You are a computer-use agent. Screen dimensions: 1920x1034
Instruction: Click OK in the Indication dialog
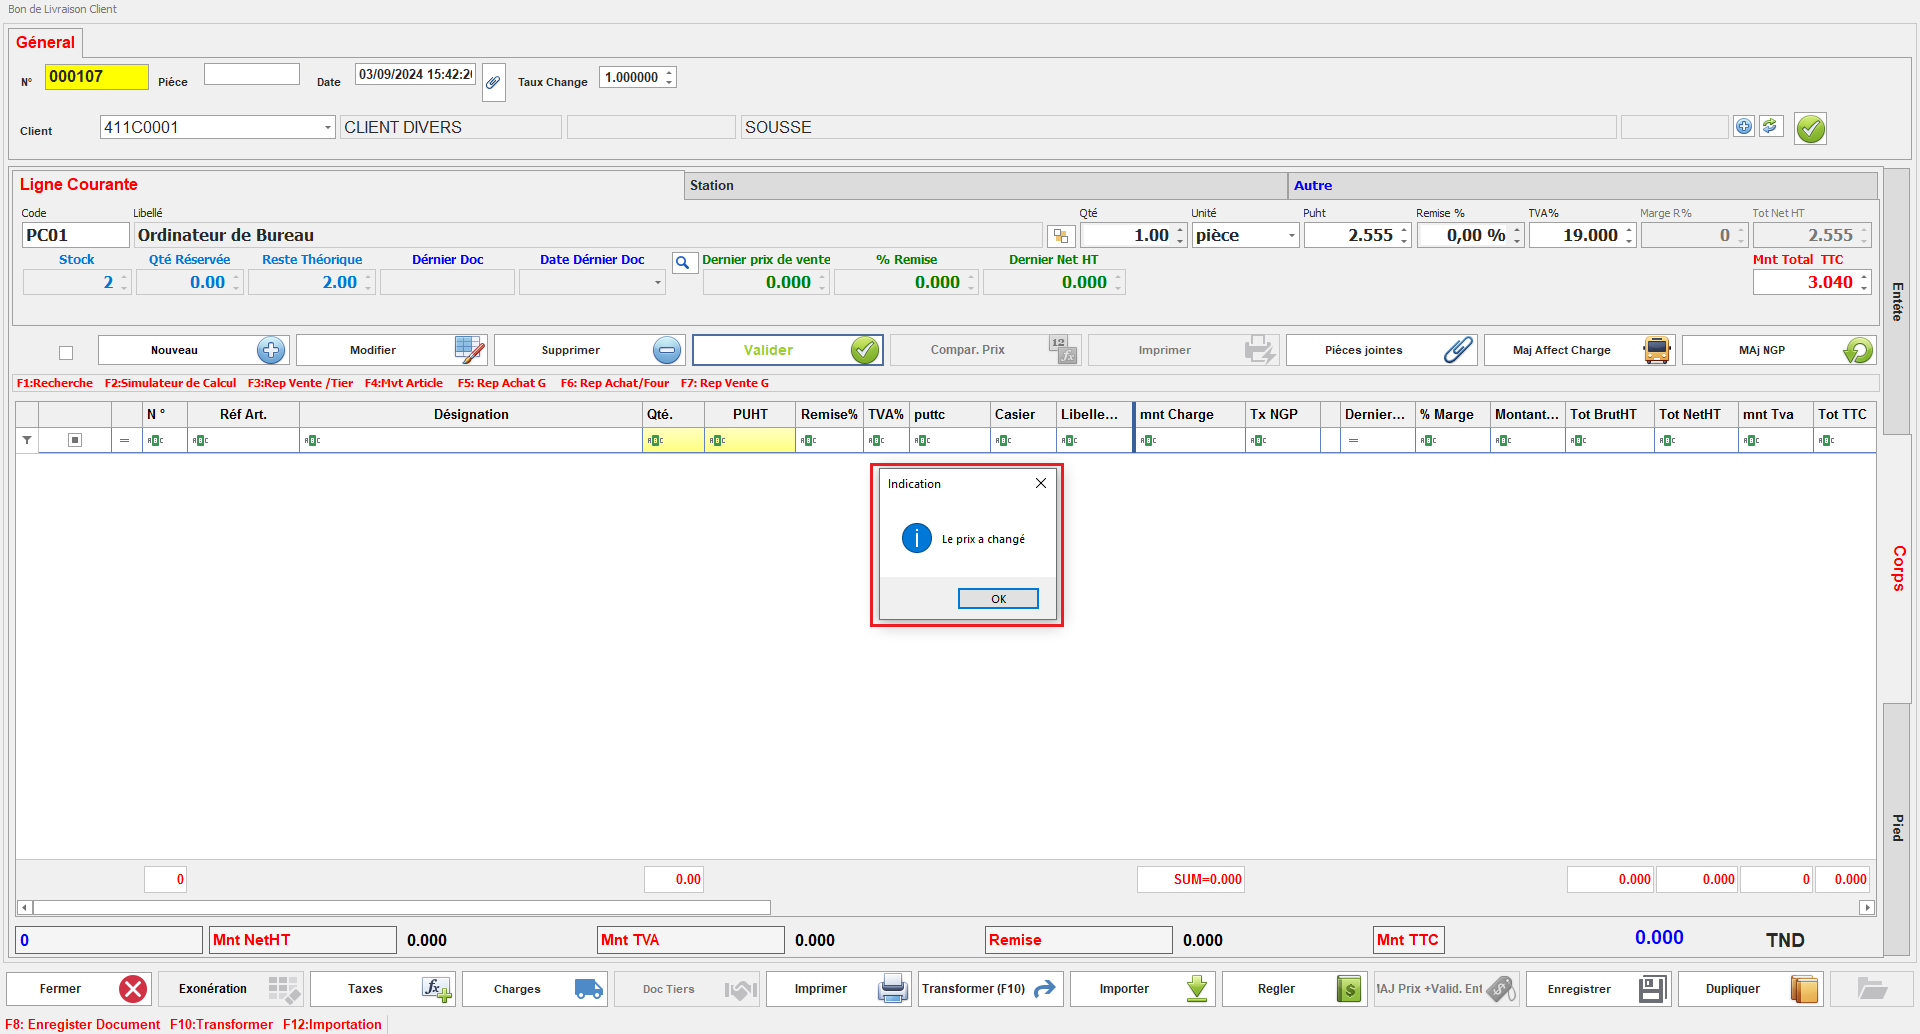[x=998, y=598]
